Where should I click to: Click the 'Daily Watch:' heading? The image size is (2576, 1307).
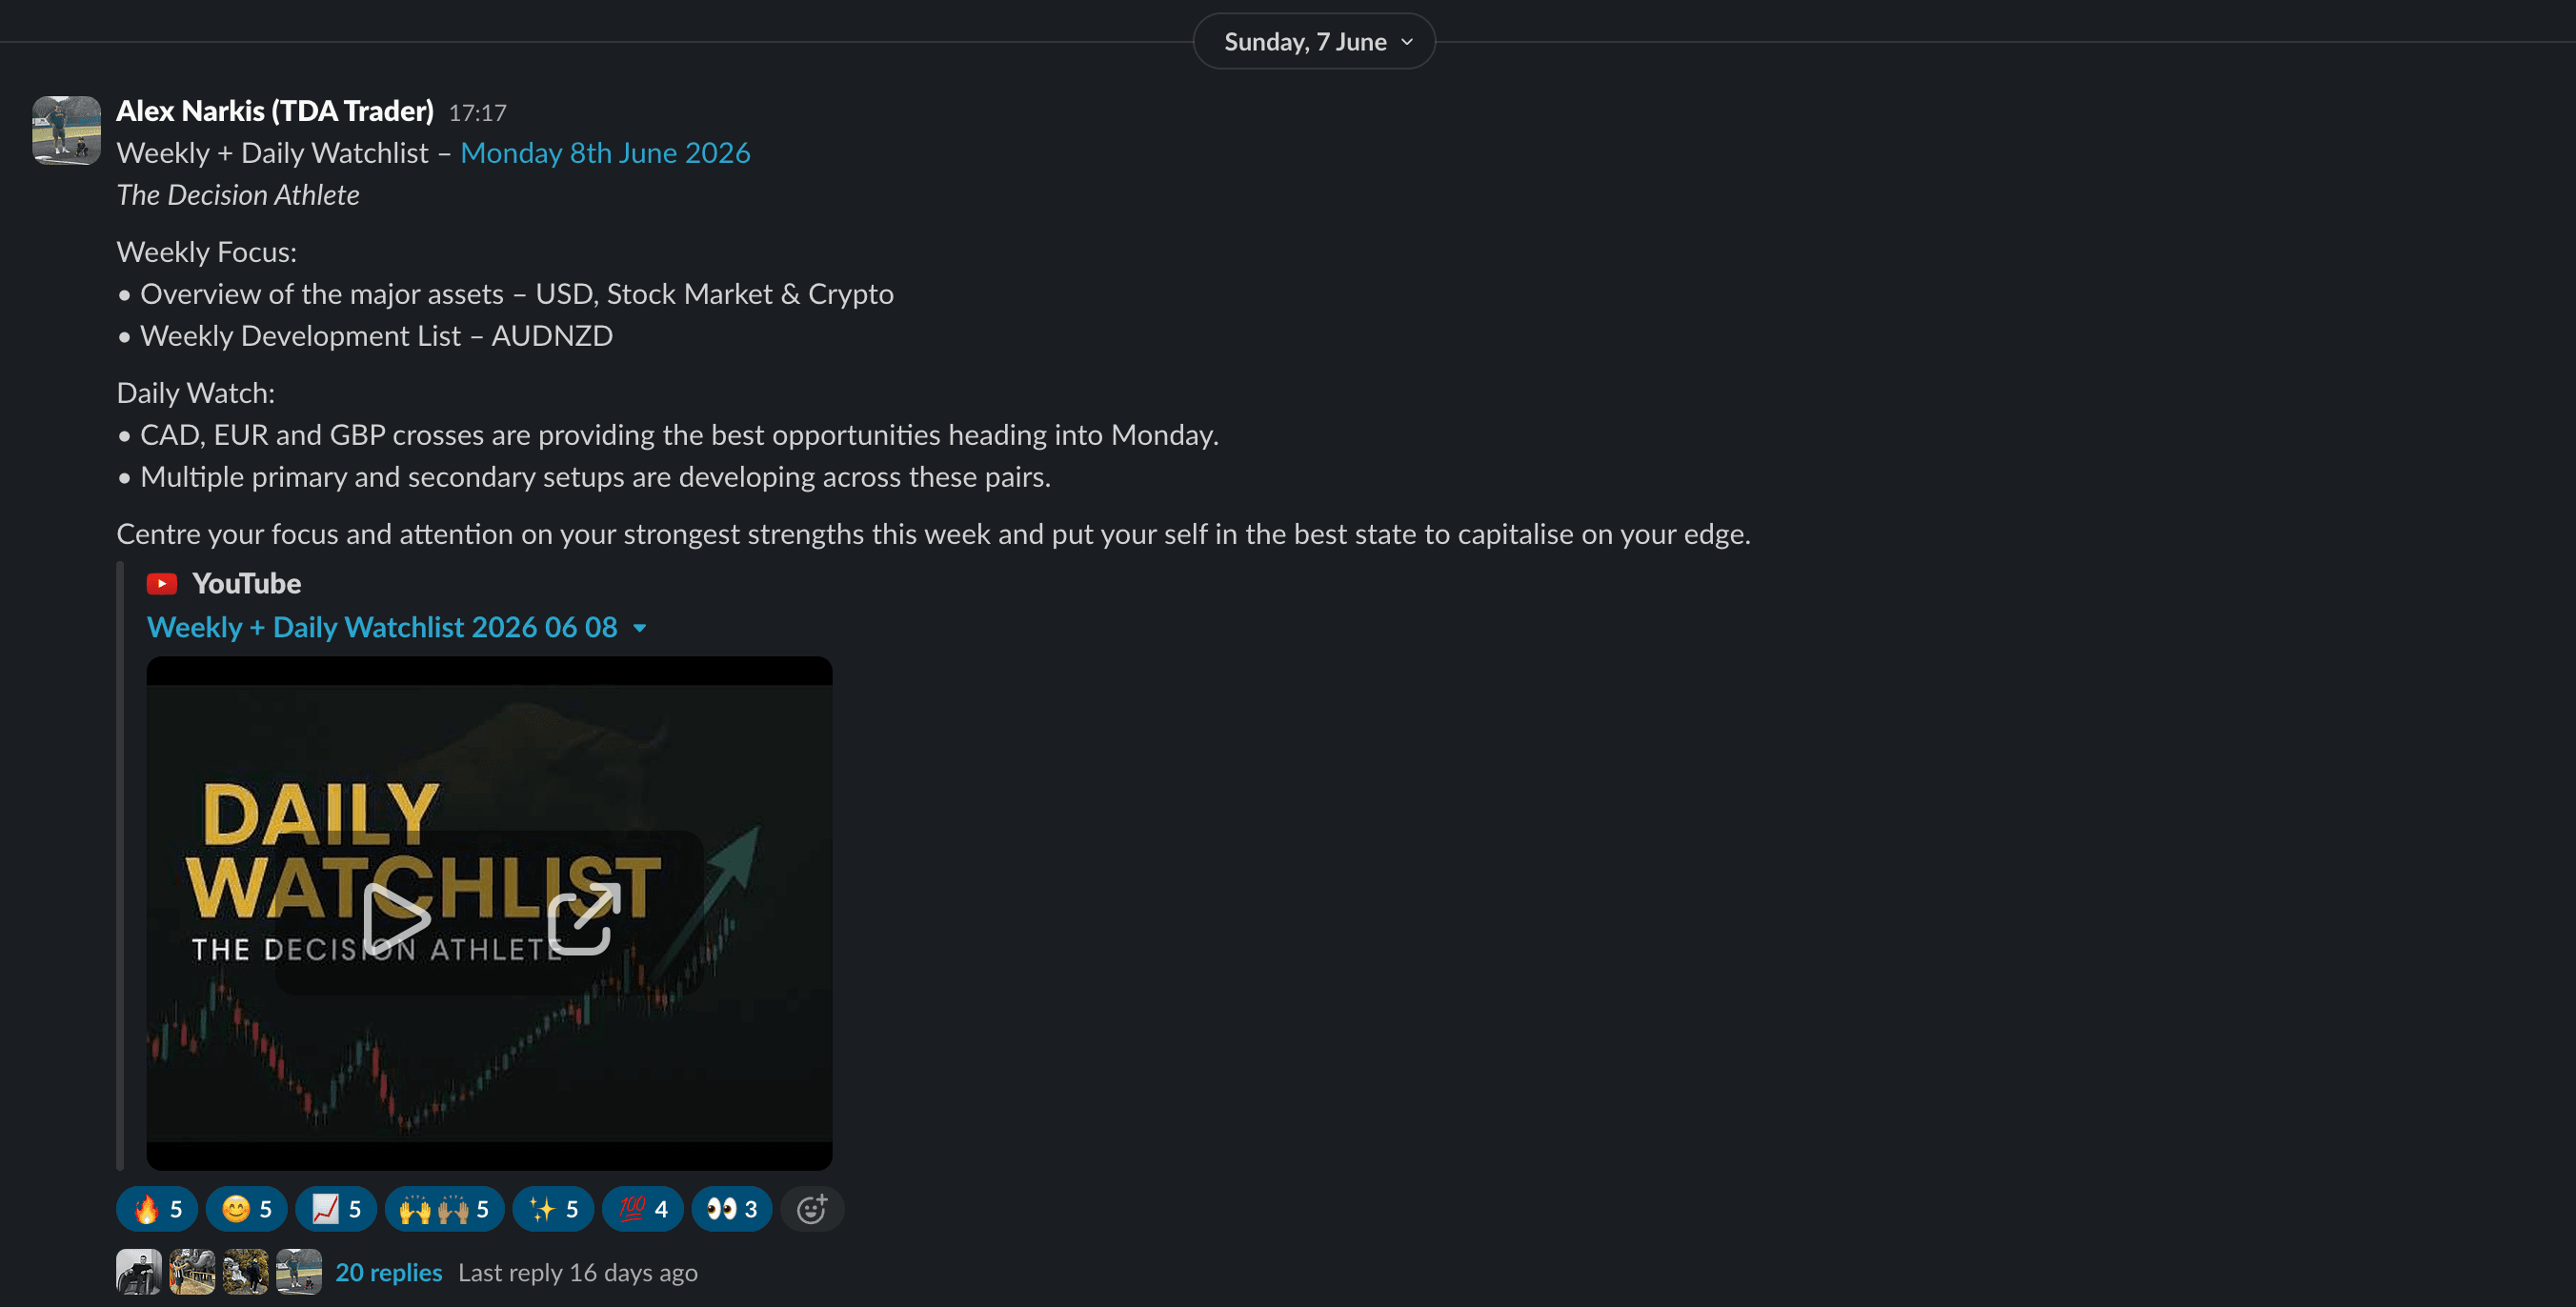pos(196,393)
